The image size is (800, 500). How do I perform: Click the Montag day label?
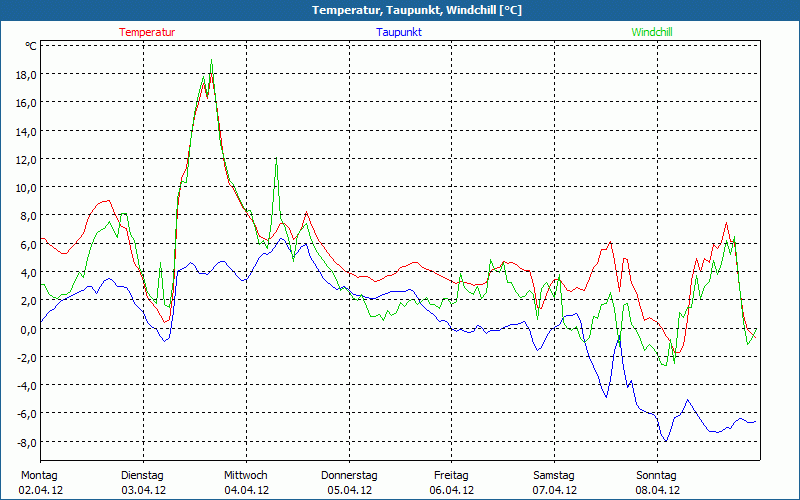pyautogui.click(x=39, y=476)
